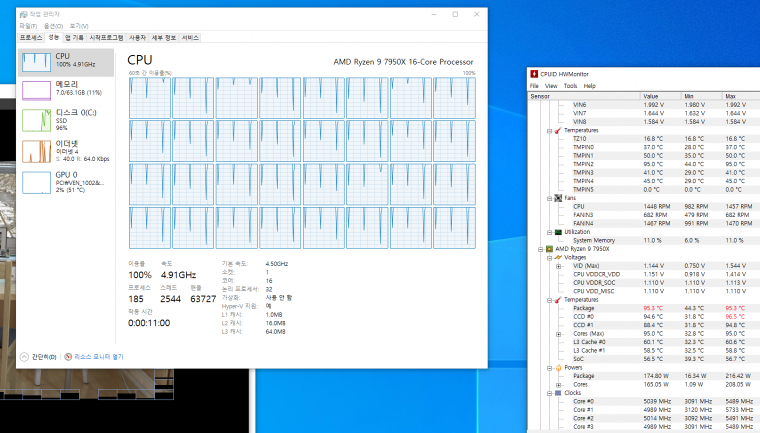760x433 pixels.
Task: Open the 보기(V) menu in Task Manager
Action: tap(79, 26)
